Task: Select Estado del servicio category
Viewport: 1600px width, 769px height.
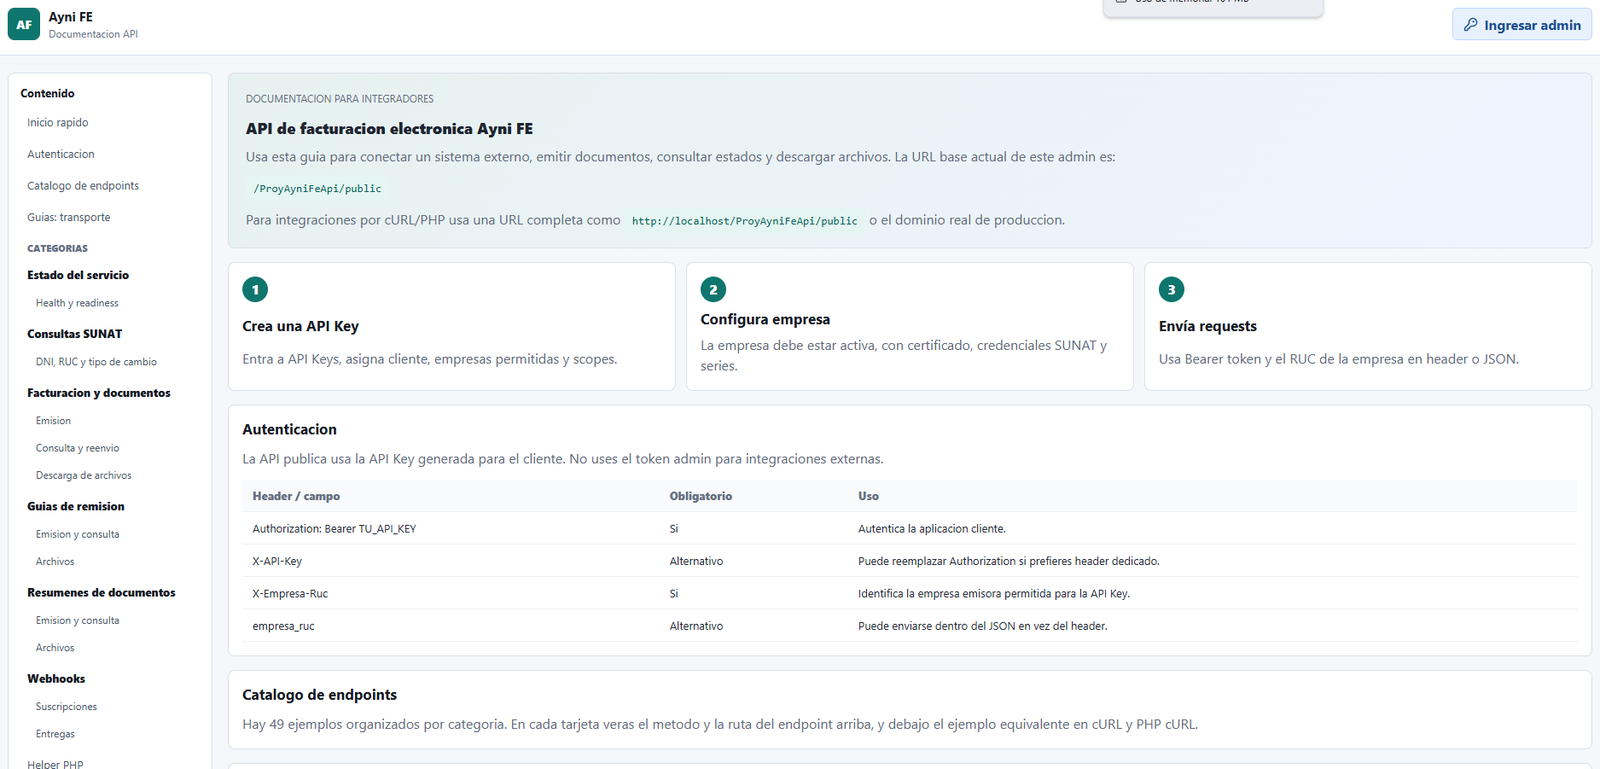Action: coord(78,275)
